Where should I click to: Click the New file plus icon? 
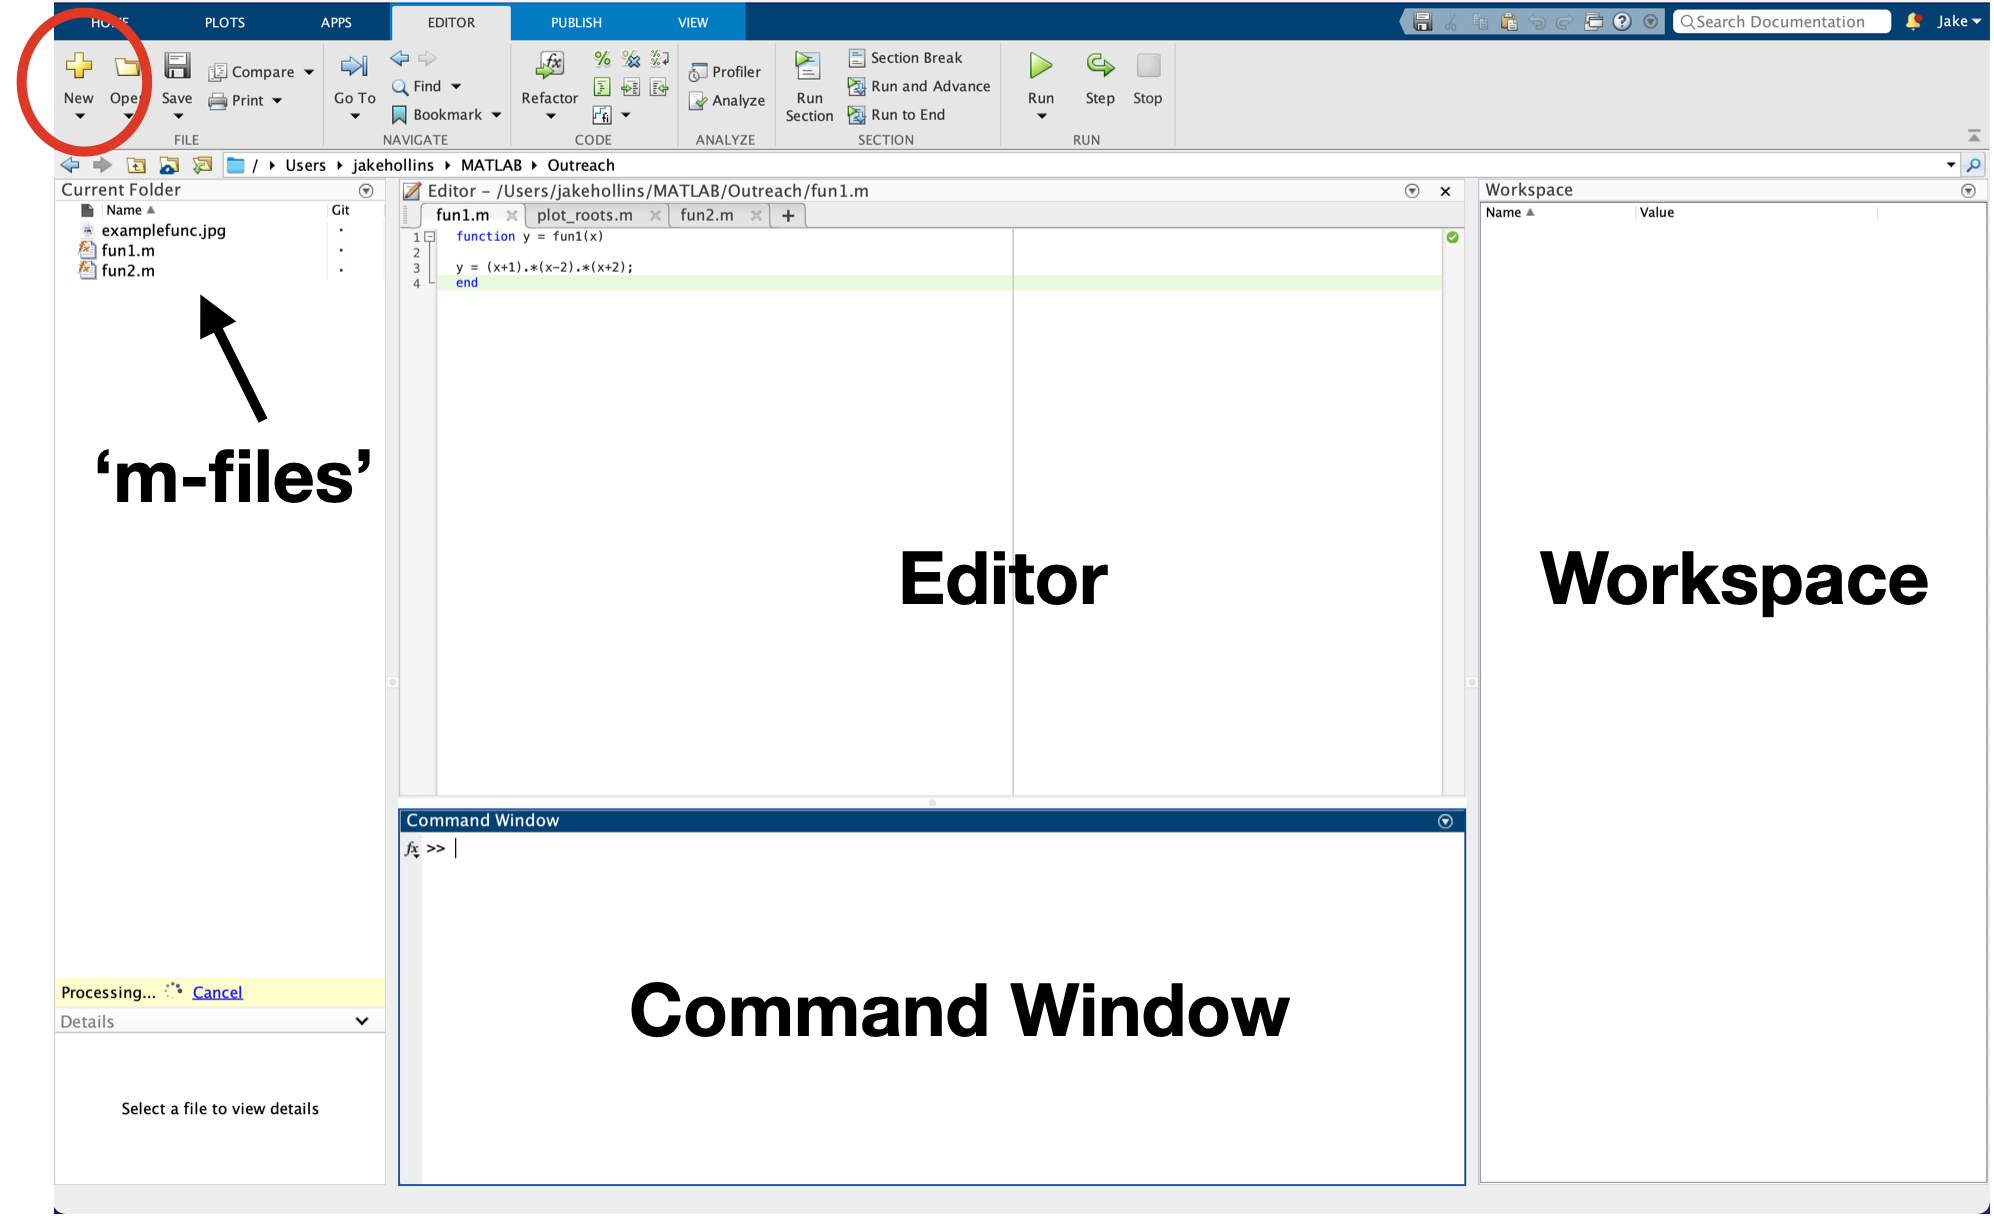[x=78, y=66]
